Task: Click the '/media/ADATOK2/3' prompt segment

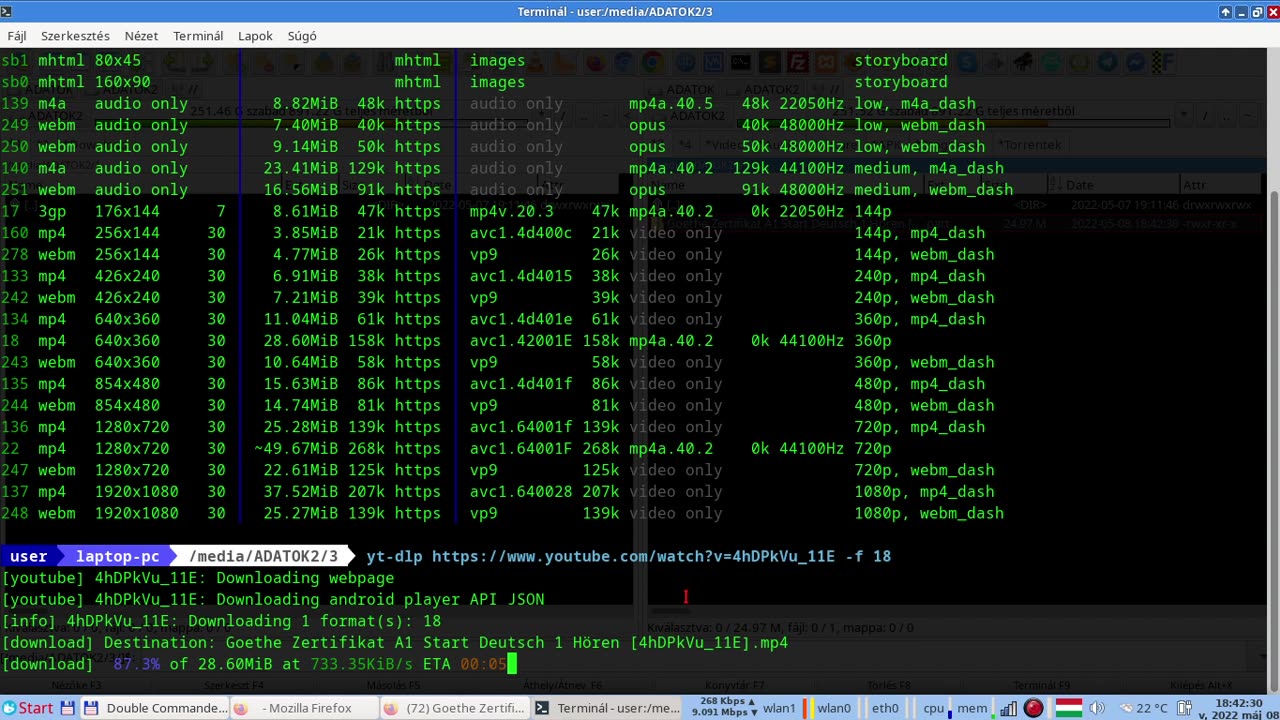Action: (265, 556)
